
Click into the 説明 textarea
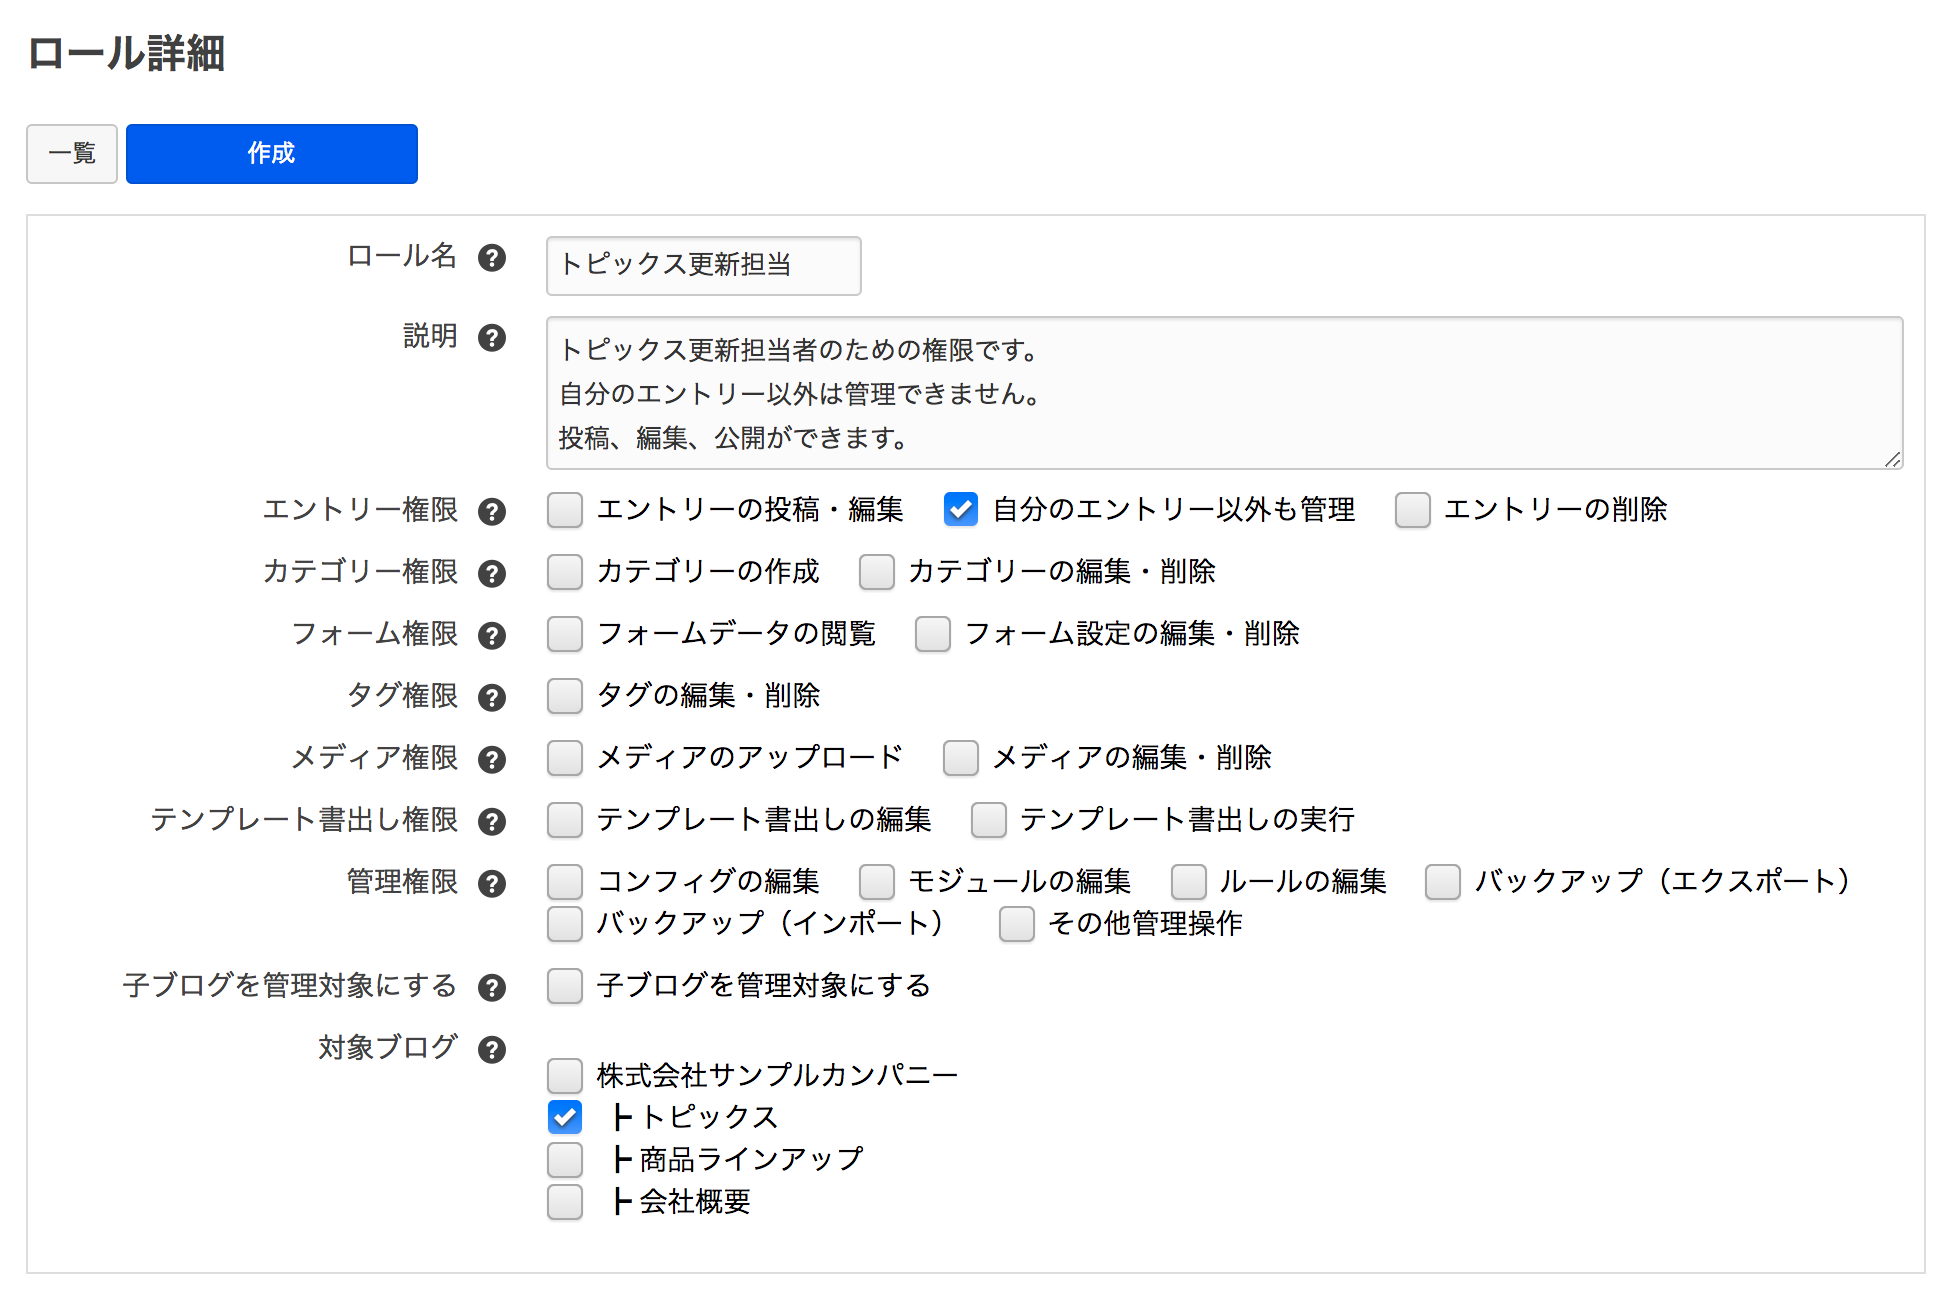pyautogui.click(x=1223, y=393)
